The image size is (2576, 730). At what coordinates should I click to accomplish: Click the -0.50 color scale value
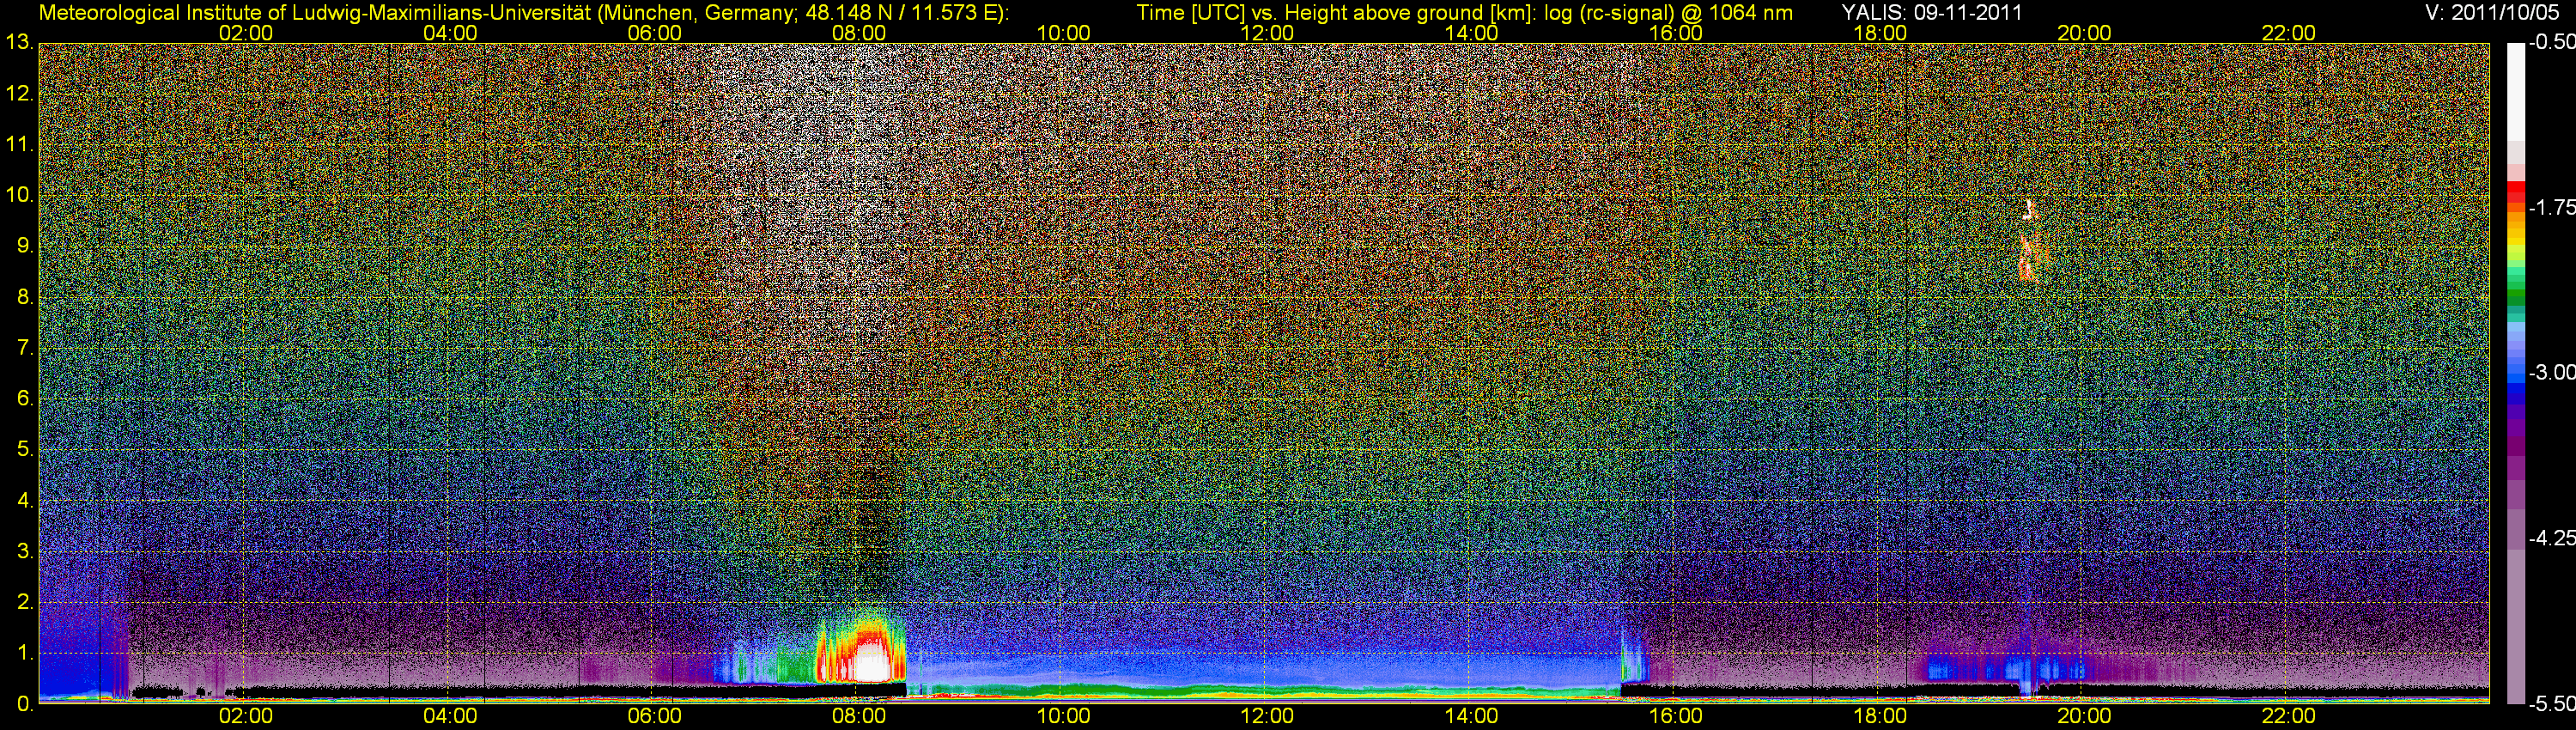[x=2551, y=43]
